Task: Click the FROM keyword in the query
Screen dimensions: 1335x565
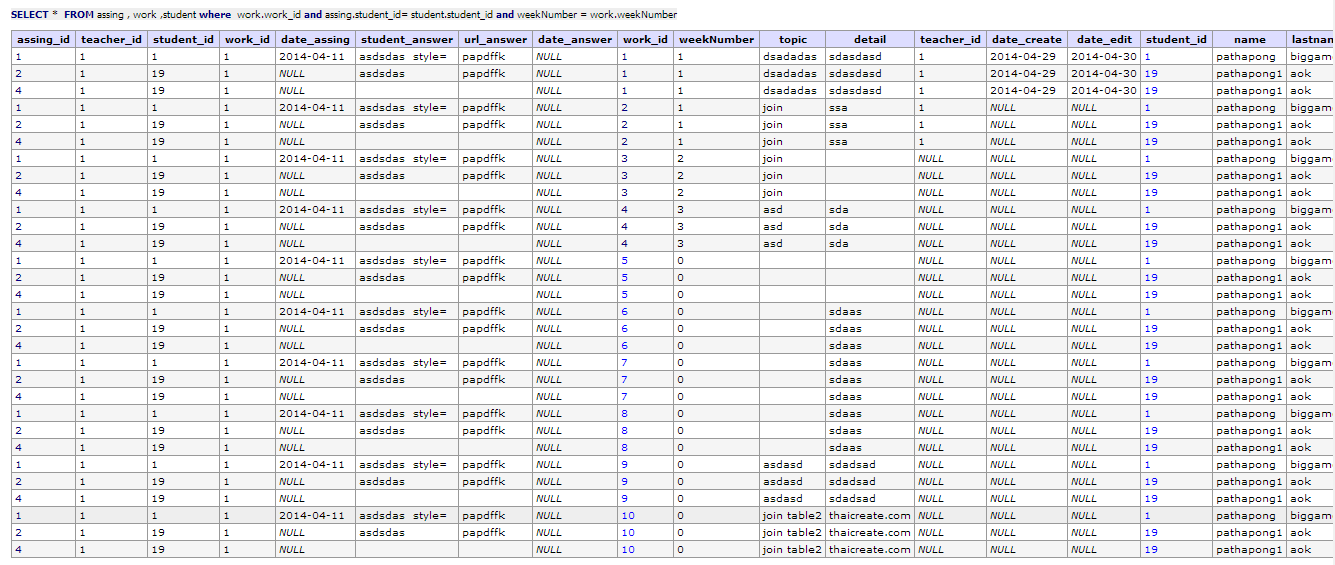Action: click(x=79, y=15)
